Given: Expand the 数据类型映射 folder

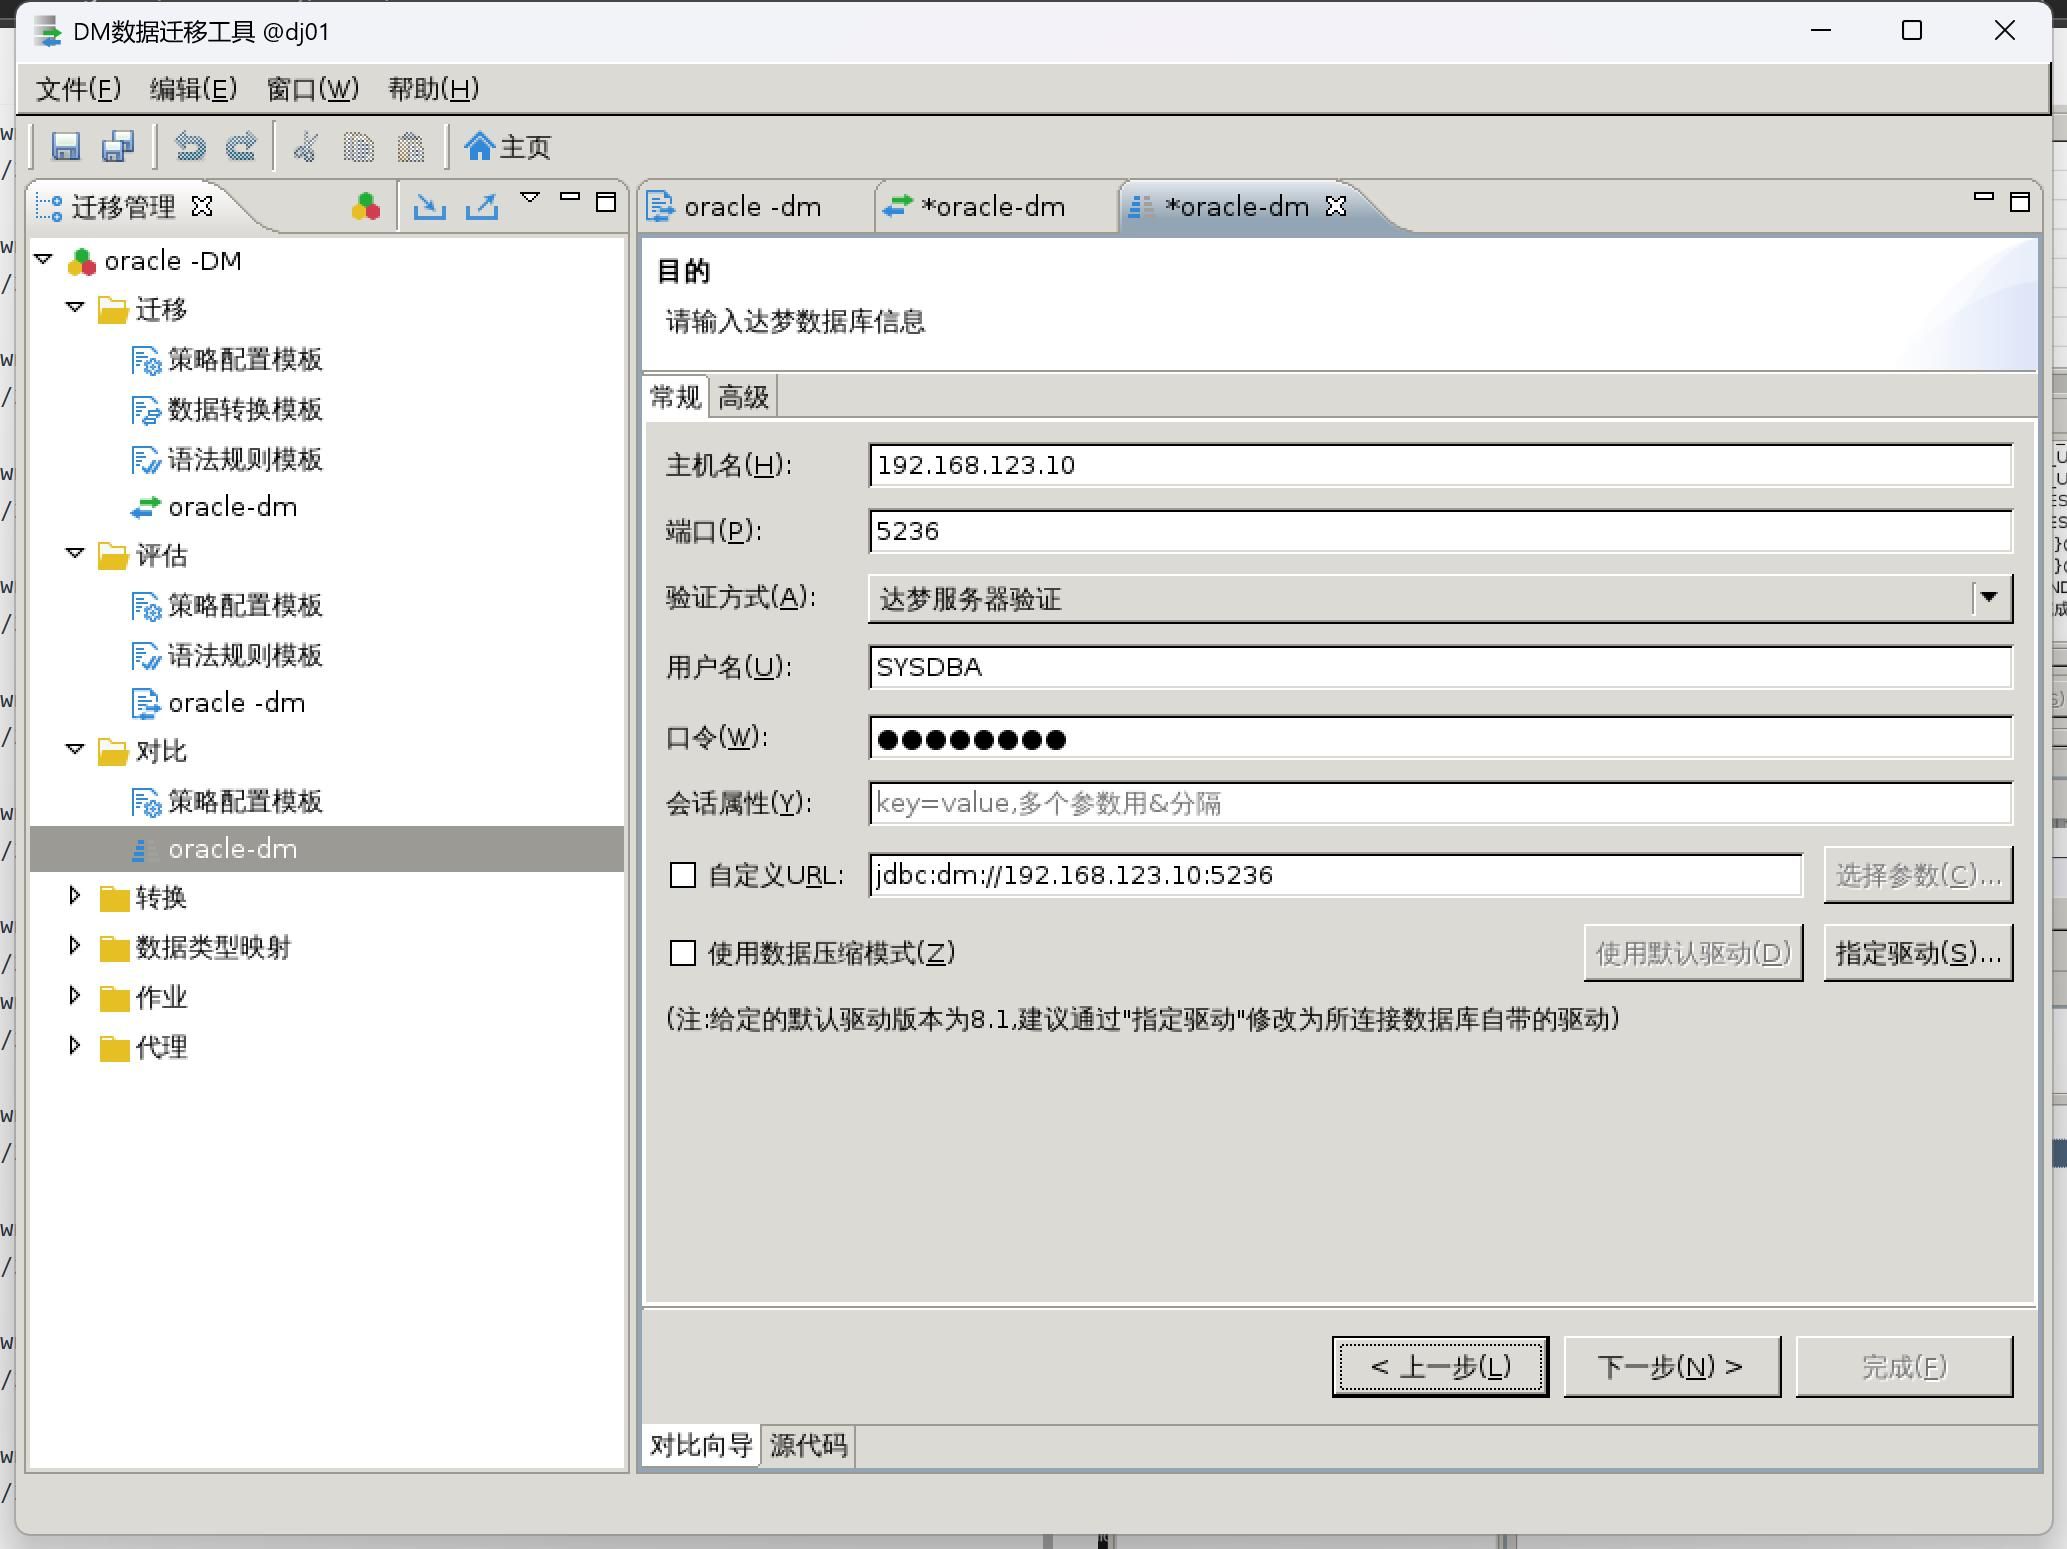Looking at the screenshot, I should tap(75, 946).
